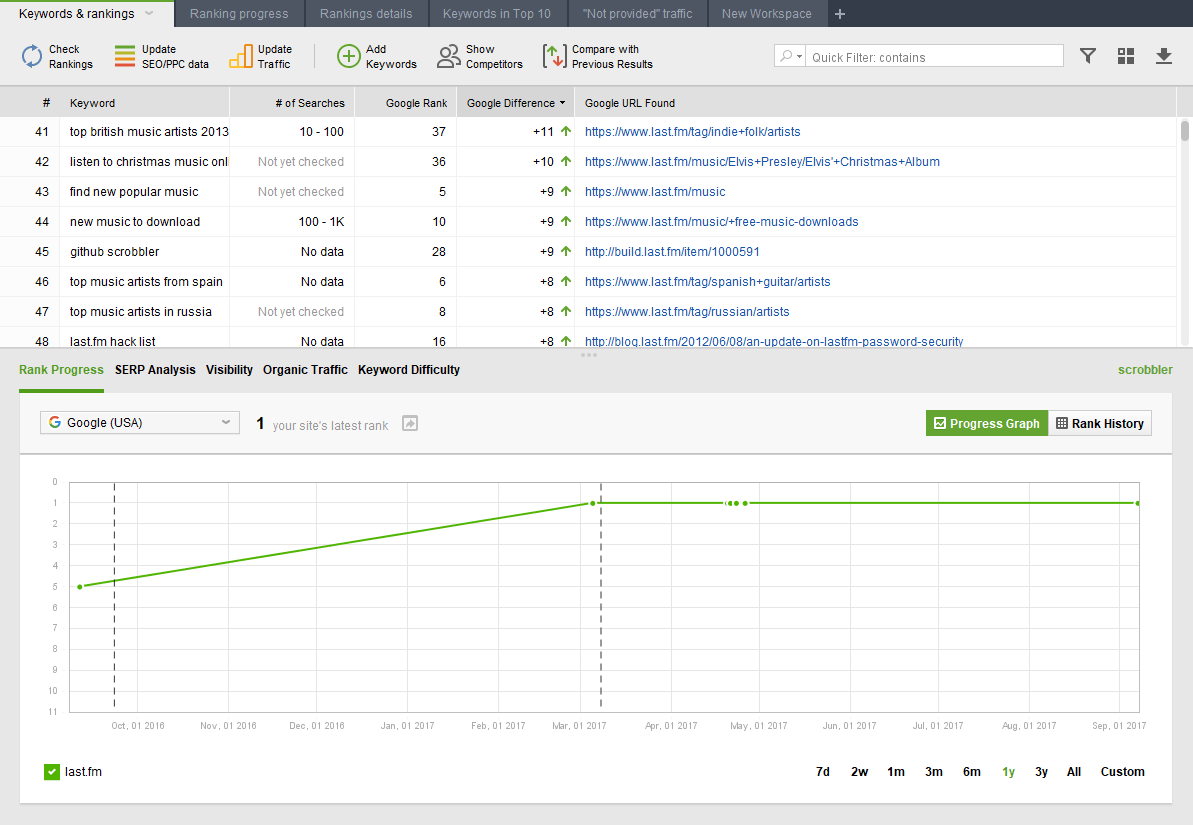The width and height of the screenshot is (1193, 825).
Task: Select Compare with Previous Results icon
Action: [x=556, y=56]
